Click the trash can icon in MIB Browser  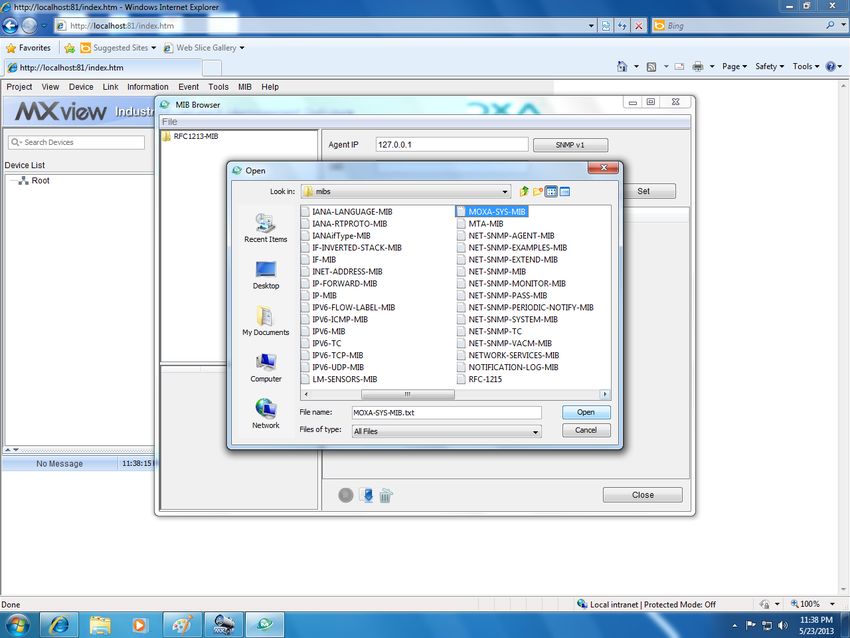point(385,495)
